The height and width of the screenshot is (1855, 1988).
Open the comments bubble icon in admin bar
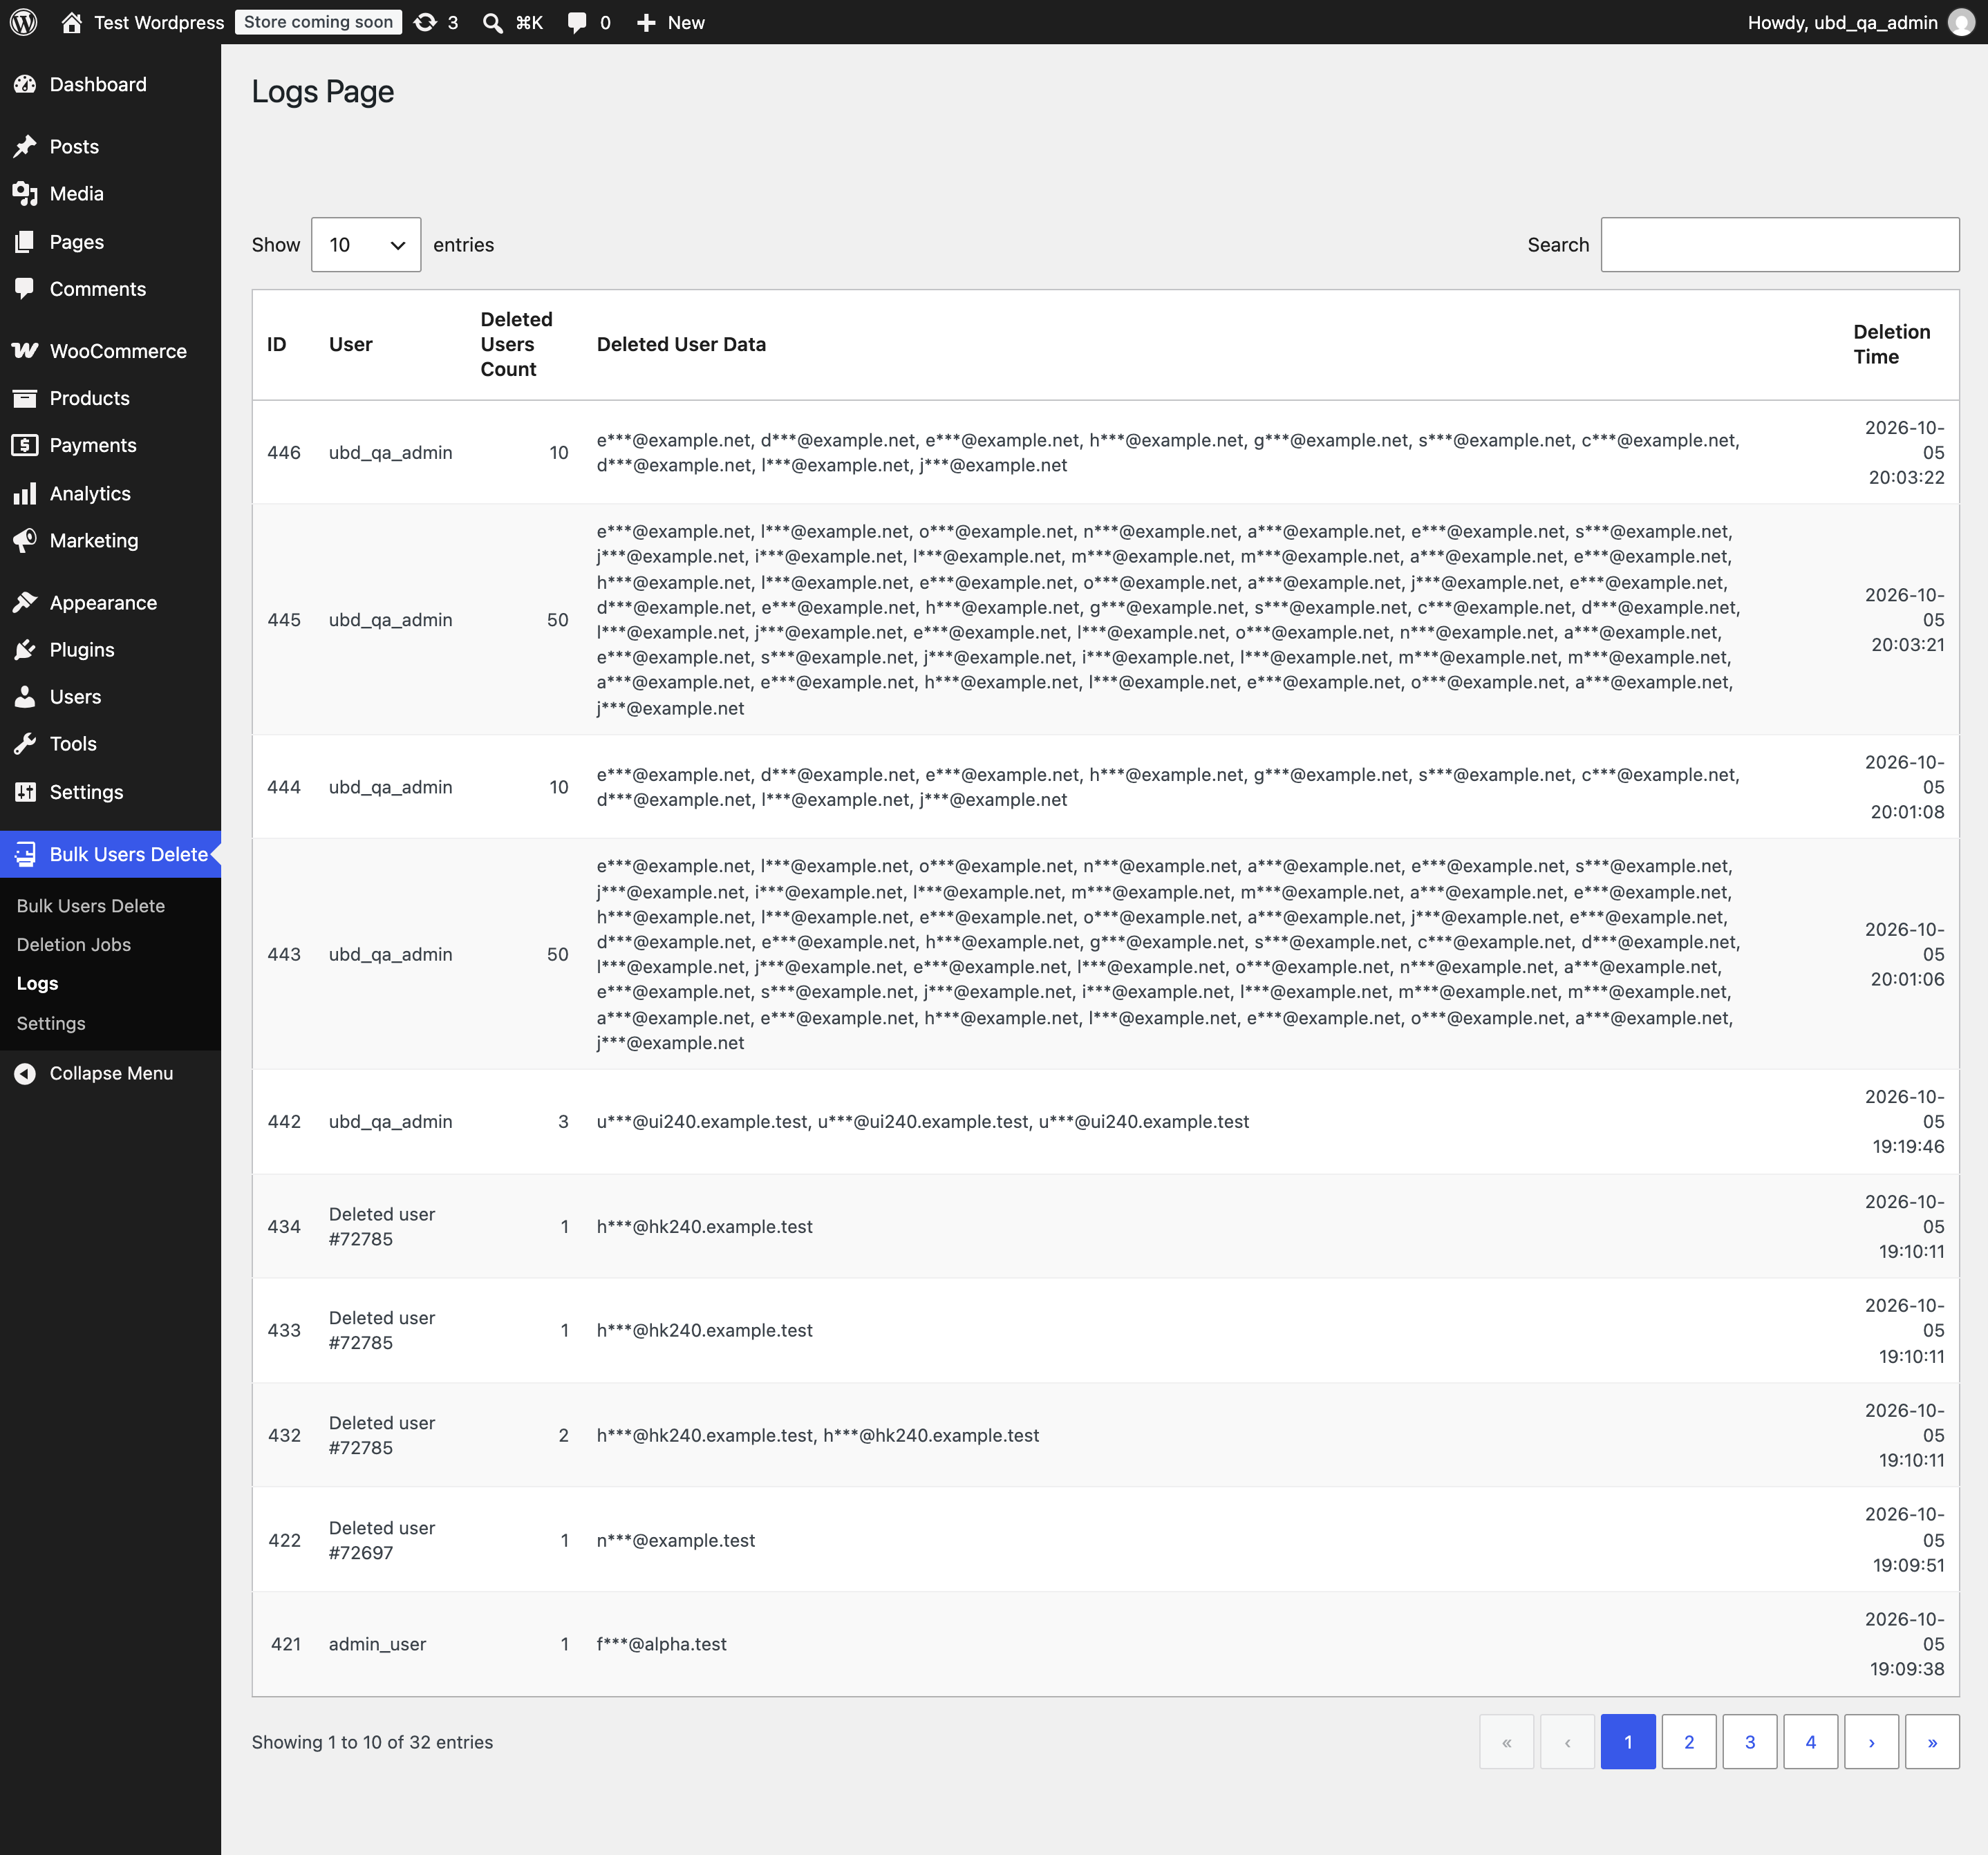(577, 22)
